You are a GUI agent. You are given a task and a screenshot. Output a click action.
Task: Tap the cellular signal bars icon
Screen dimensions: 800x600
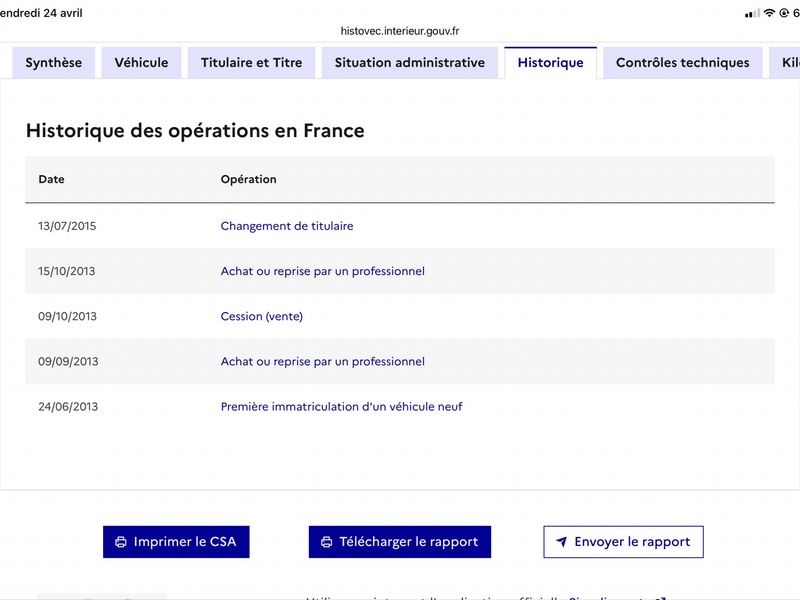(752, 14)
